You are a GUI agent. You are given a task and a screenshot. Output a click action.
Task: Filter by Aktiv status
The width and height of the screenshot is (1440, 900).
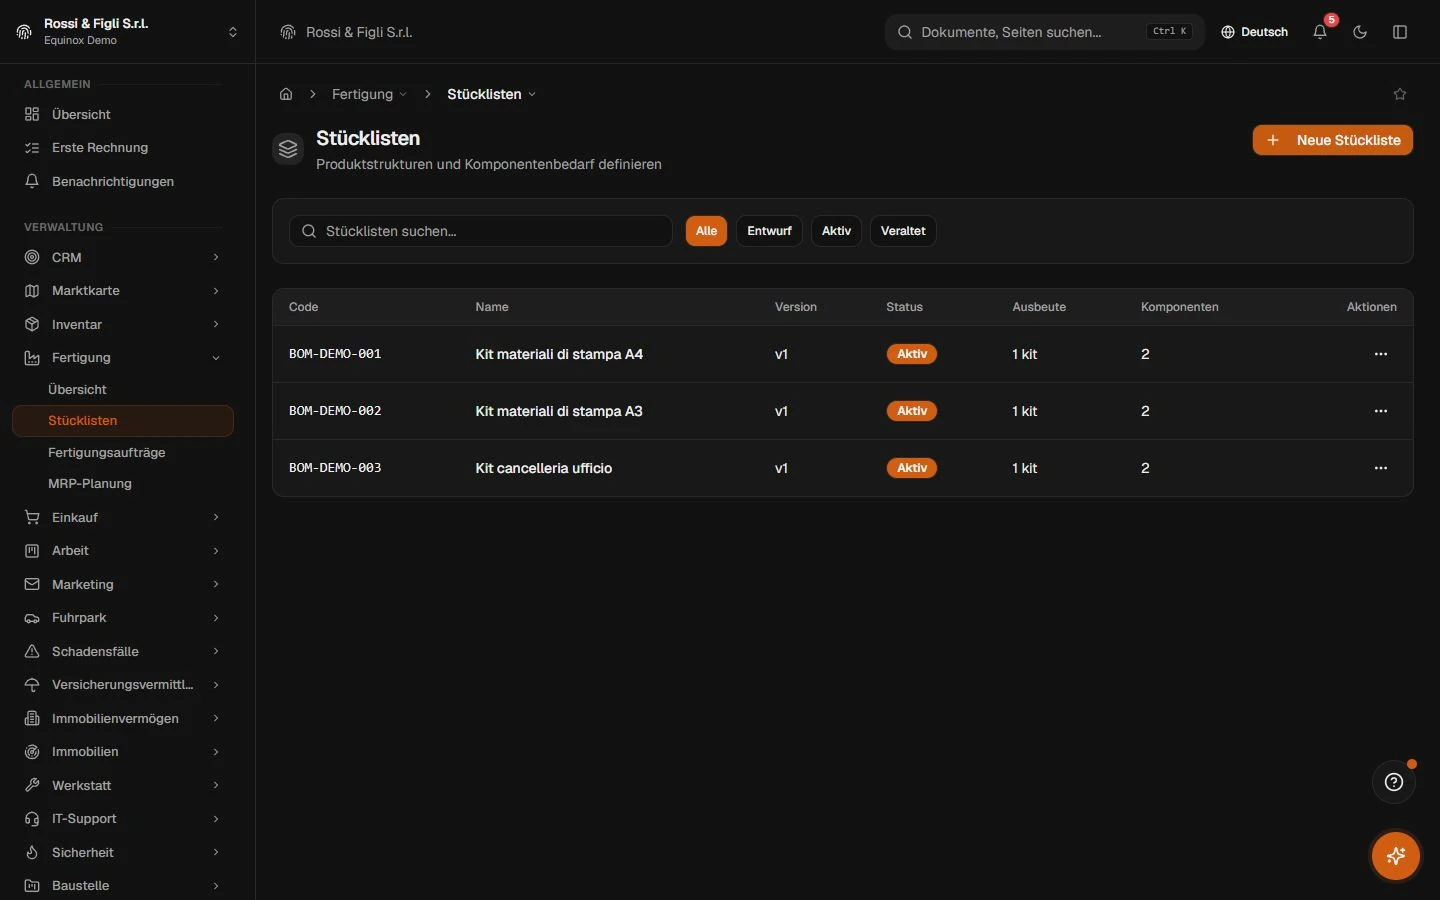836,231
